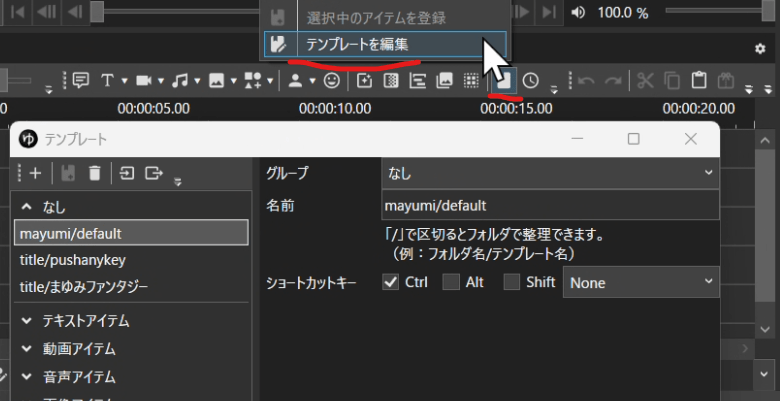Import templates with the import icon

(x=127, y=173)
